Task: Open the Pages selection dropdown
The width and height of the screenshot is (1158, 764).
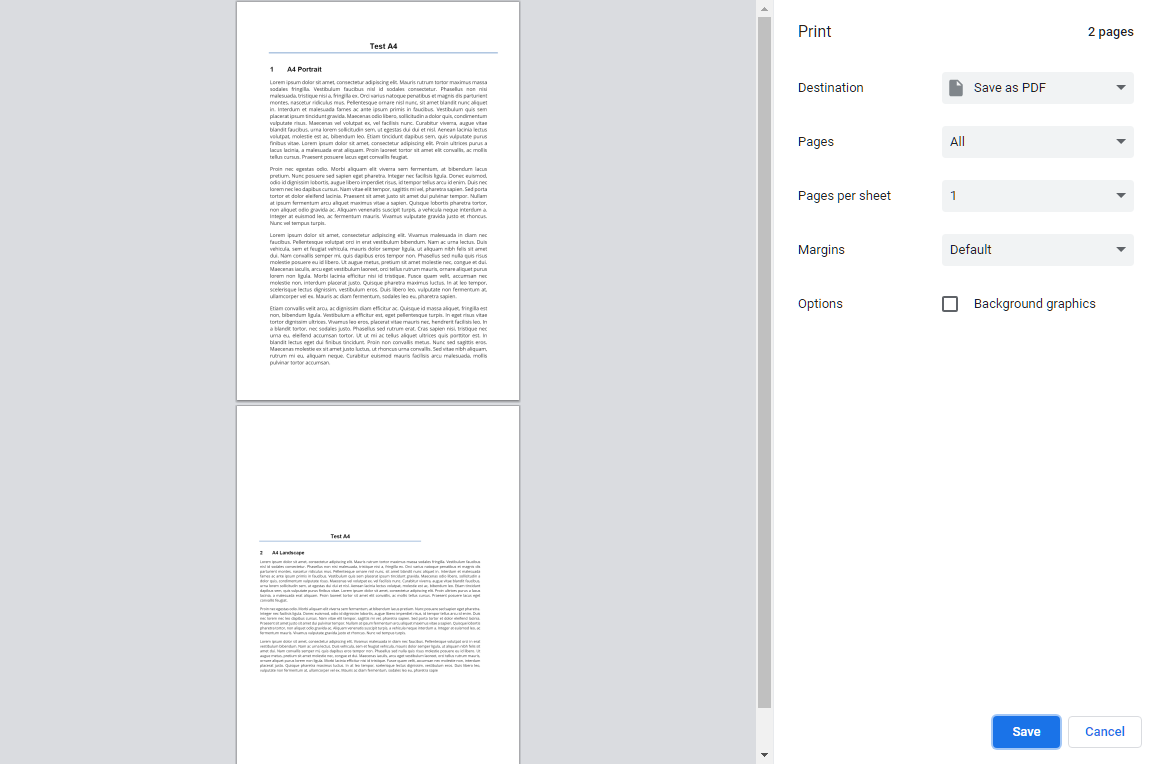Action: (1037, 141)
